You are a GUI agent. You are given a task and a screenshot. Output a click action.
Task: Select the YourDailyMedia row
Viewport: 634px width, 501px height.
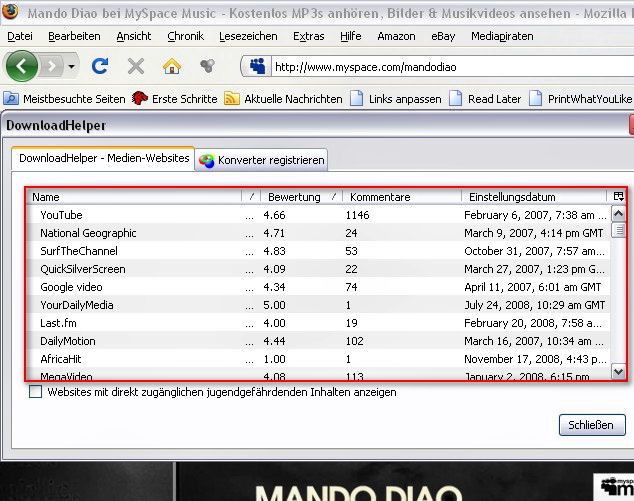click(x=318, y=305)
